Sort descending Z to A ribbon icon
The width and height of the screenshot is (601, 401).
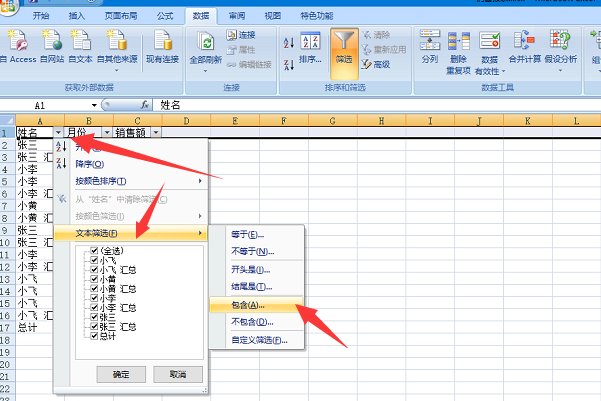289,64
